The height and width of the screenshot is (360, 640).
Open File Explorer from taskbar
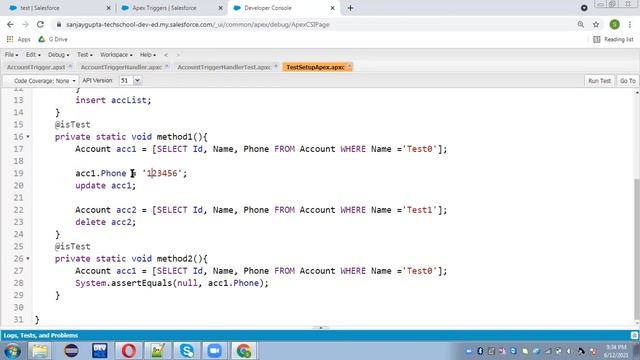coord(40,351)
